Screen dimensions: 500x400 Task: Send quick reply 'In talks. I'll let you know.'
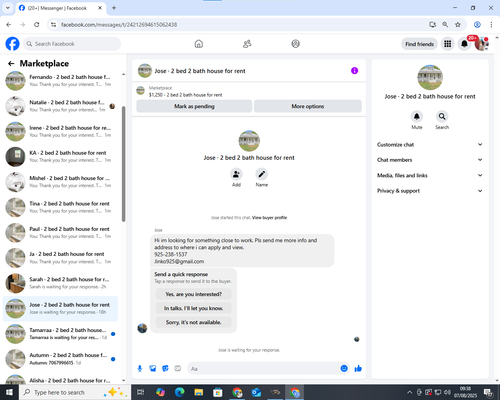pyautogui.click(x=193, y=308)
